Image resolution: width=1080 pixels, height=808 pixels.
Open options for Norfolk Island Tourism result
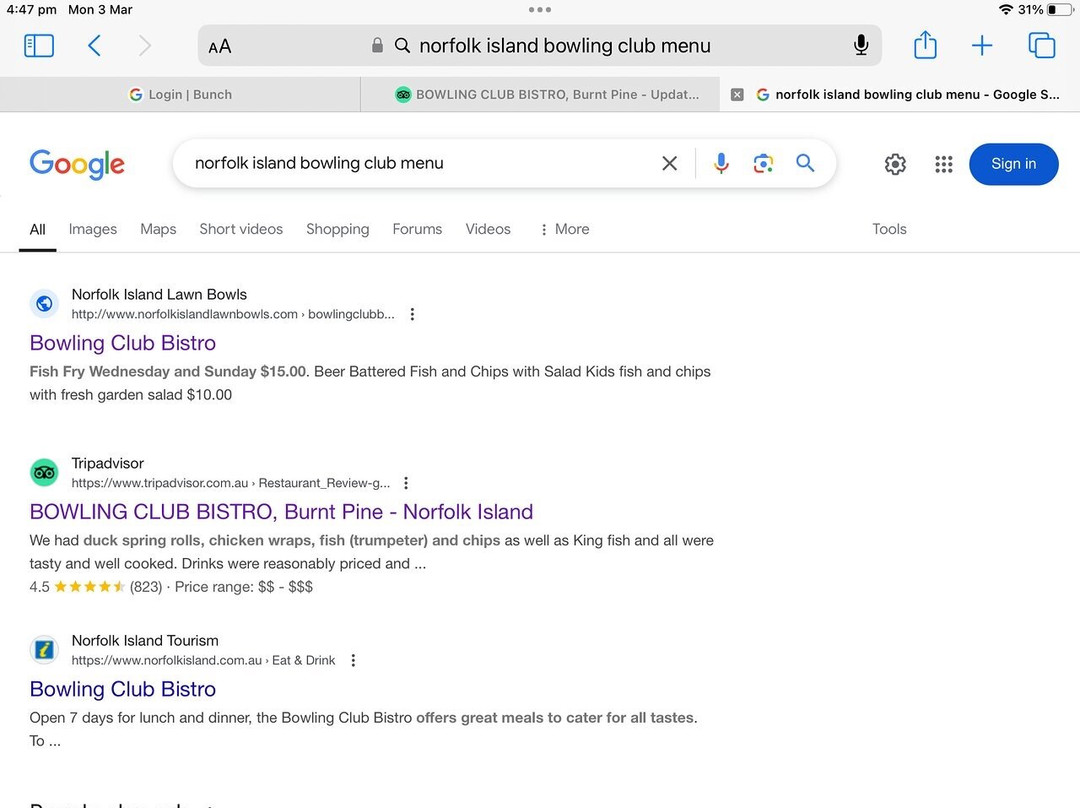(353, 661)
